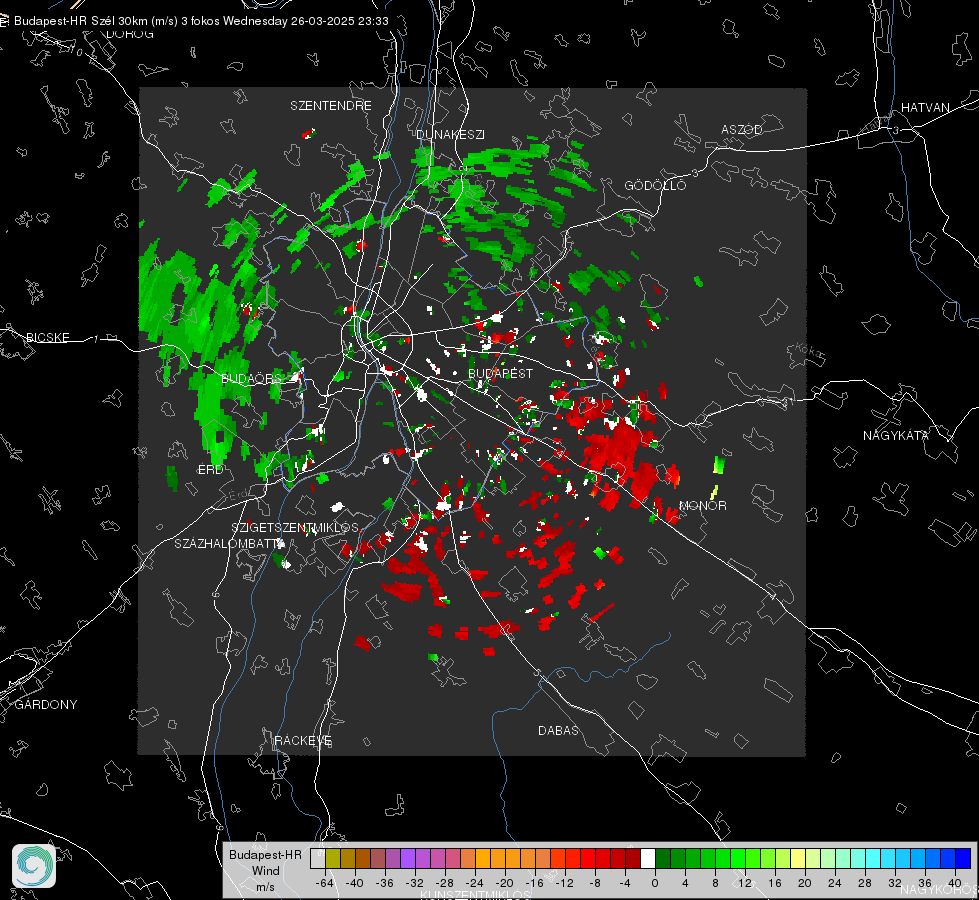Click the ASZÓD town label
The width and height of the screenshot is (979, 900).
(x=742, y=130)
